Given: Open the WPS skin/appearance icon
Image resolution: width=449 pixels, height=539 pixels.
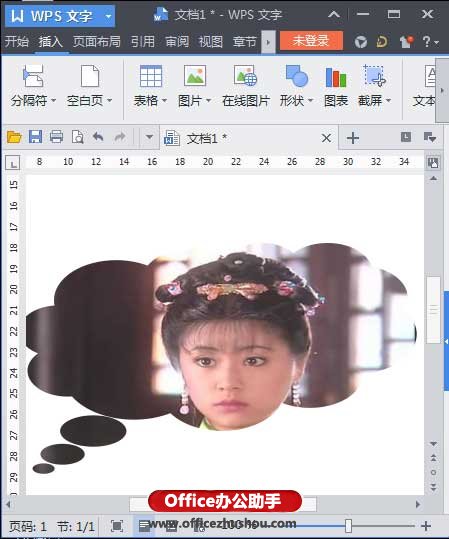Looking at the screenshot, I should [361, 42].
